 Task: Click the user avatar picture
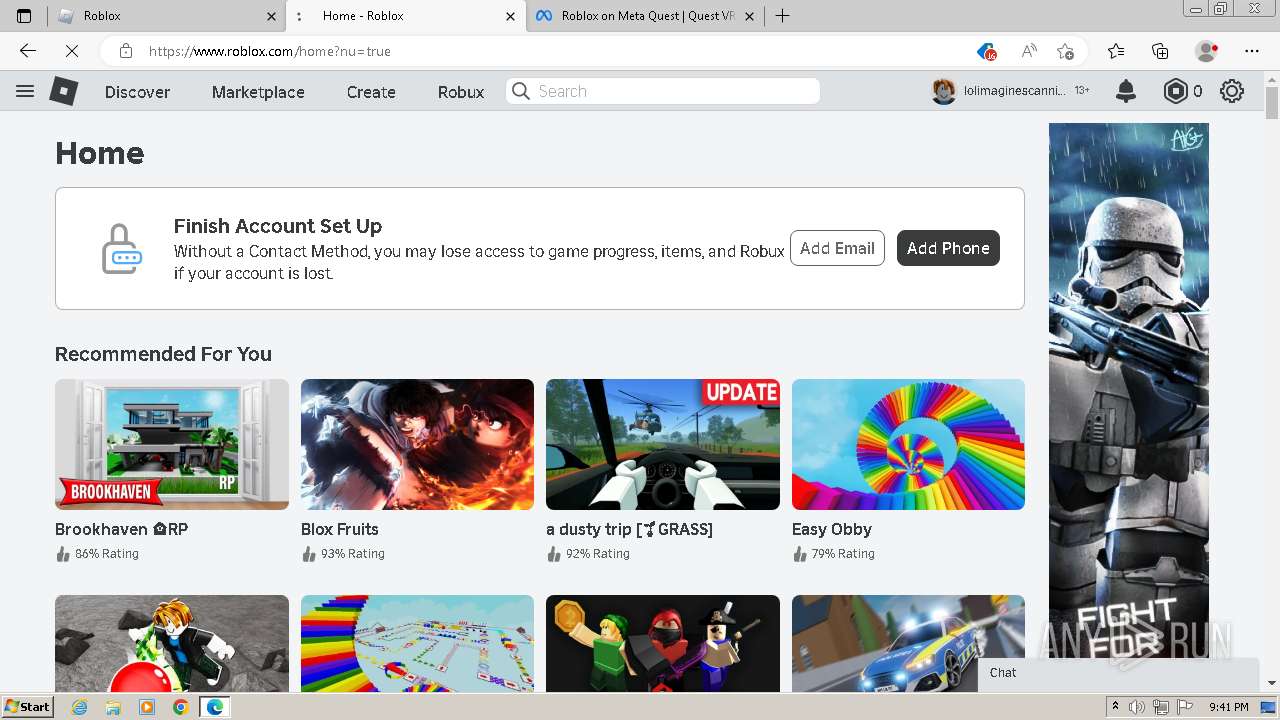point(944,91)
